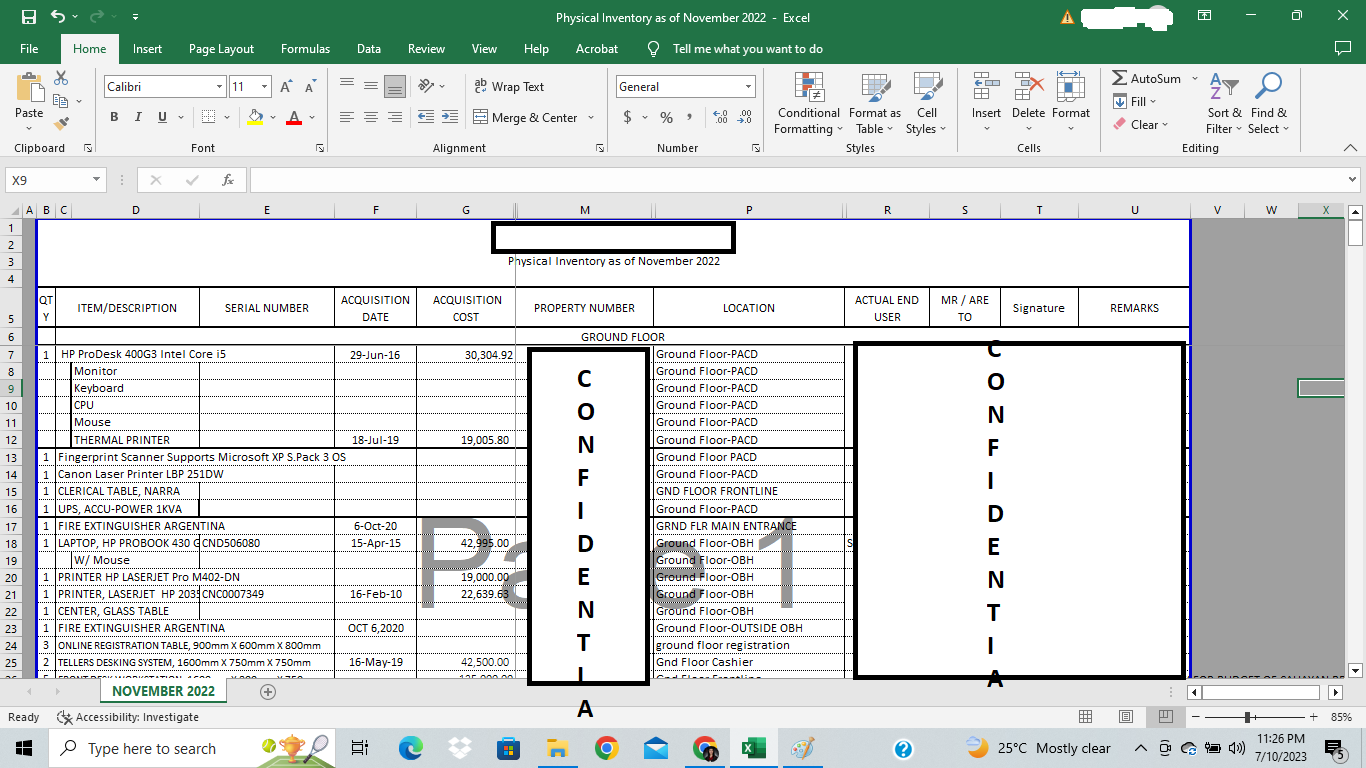Viewport: 1366px width, 768px height.
Task: Decrease font size with the small A icon
Action: [x=310, y=87]
